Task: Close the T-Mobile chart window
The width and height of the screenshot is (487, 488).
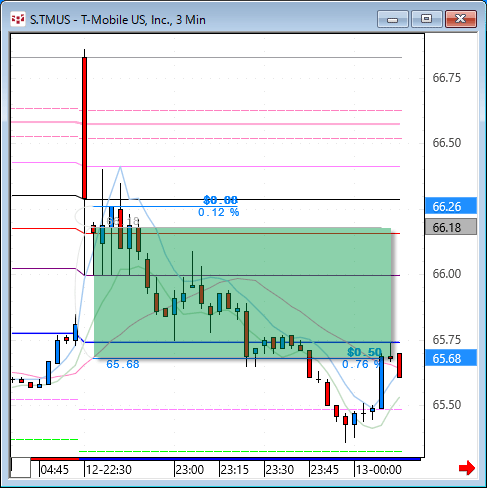Action: click(x=461, y=19)
